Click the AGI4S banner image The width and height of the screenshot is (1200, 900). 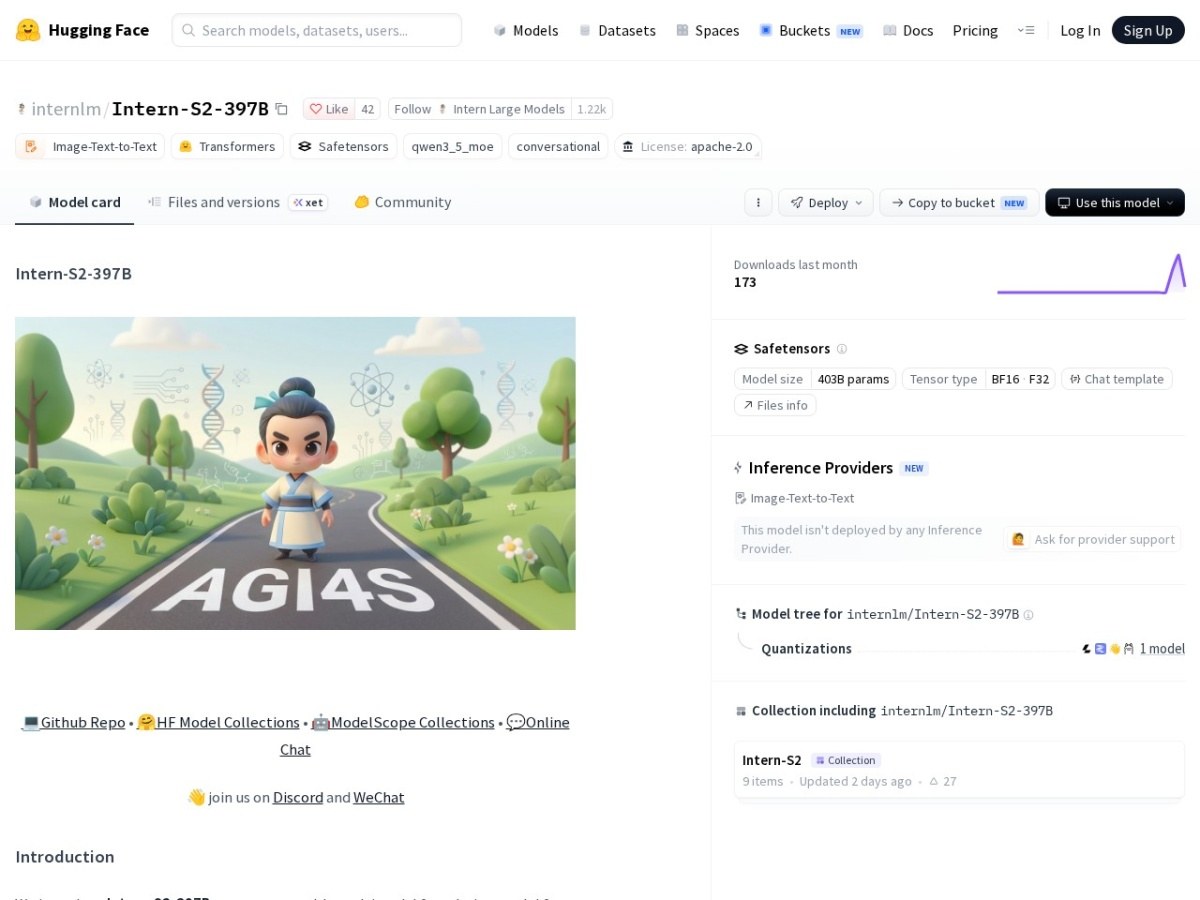tap(295, 473)
